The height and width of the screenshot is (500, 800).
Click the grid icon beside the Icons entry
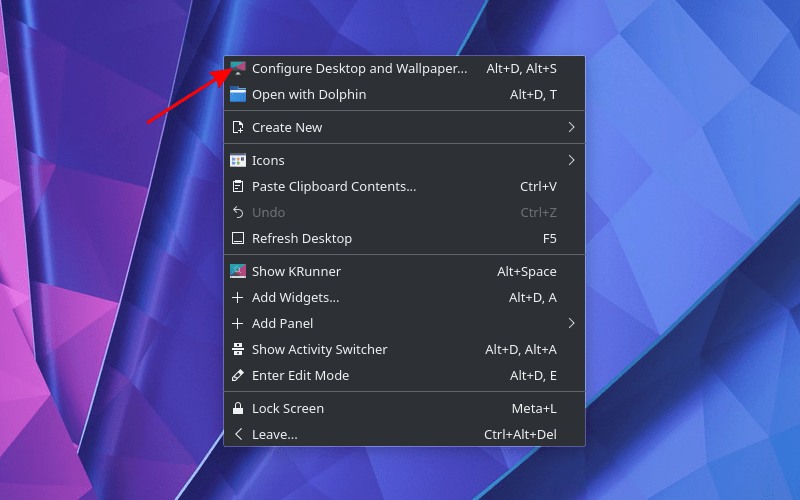click(238, 160)
